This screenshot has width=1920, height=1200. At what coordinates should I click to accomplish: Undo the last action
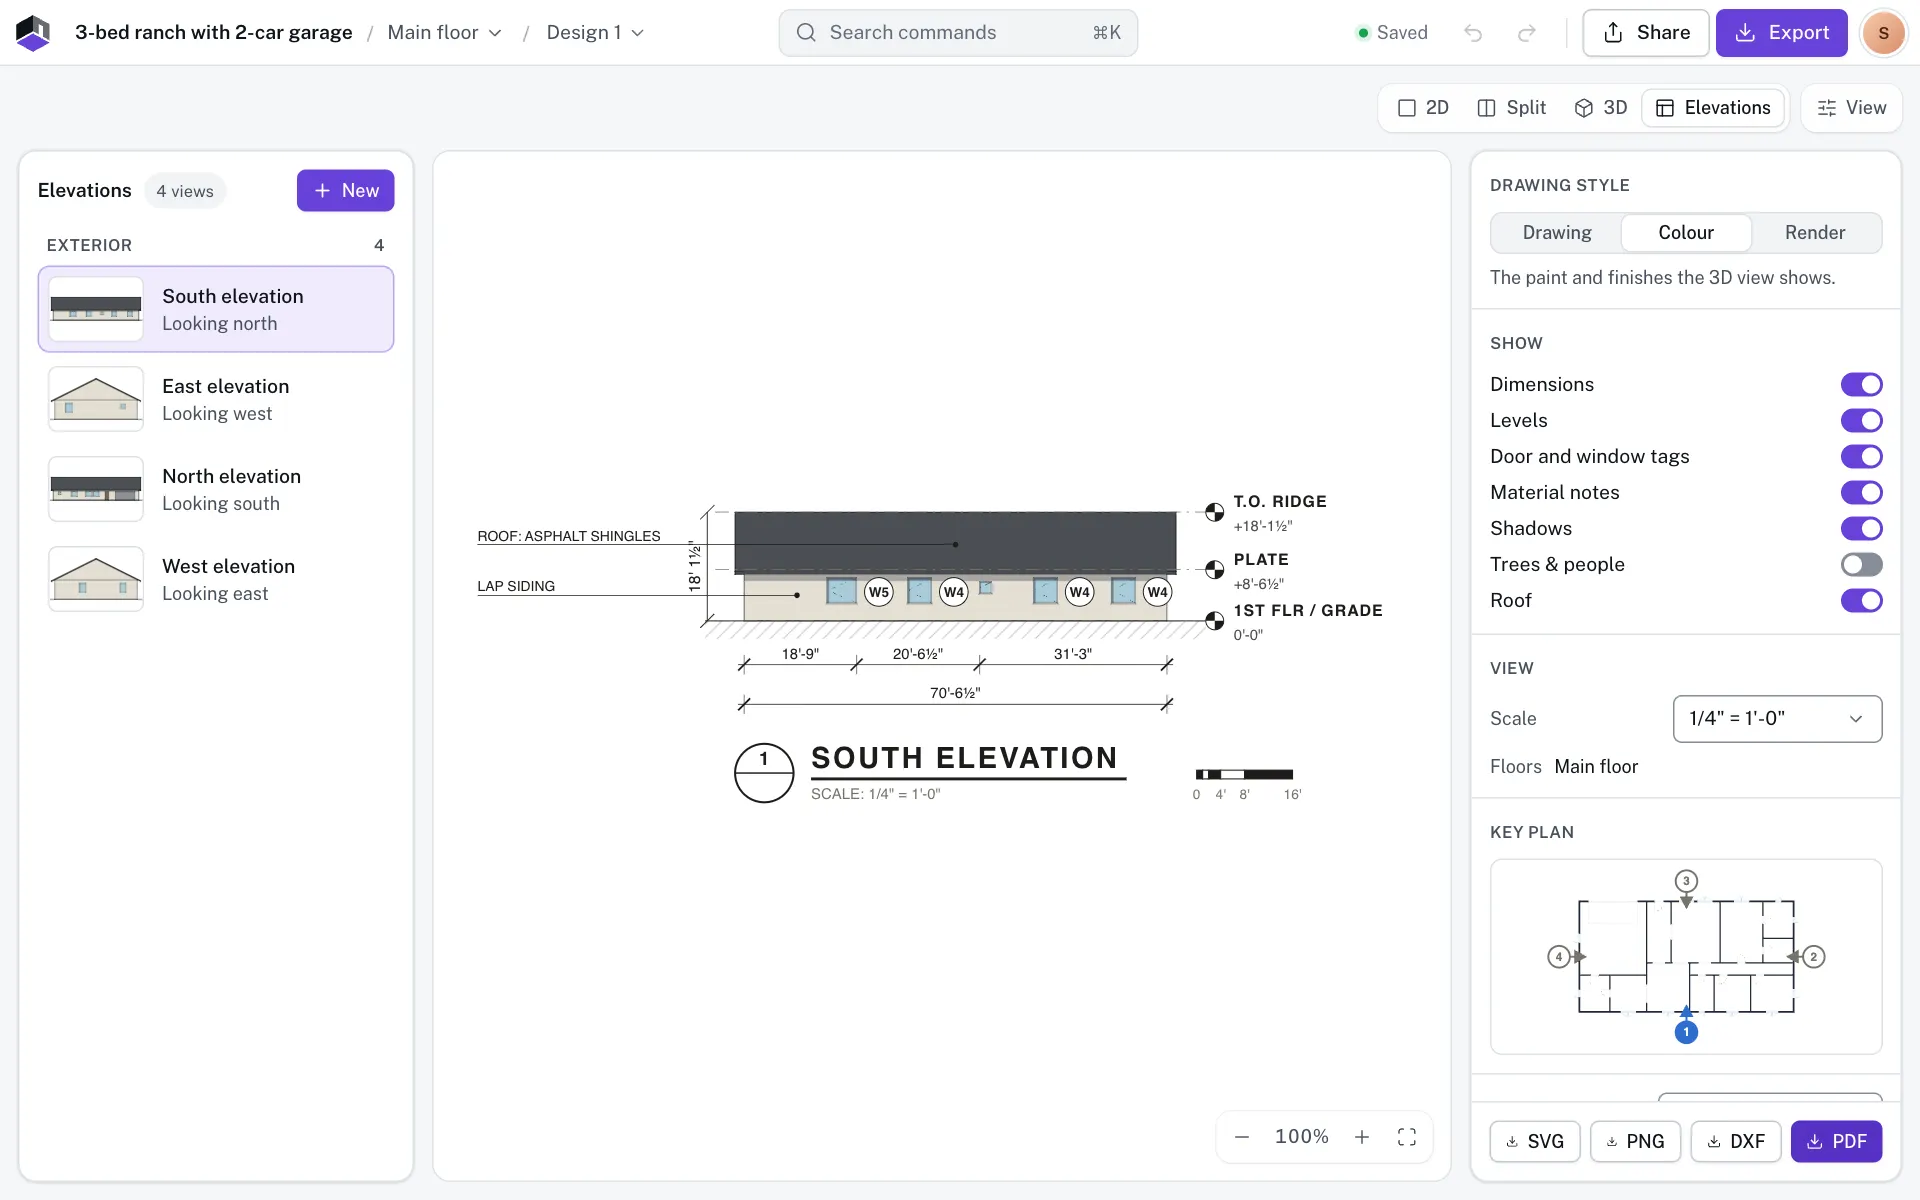1473,33
